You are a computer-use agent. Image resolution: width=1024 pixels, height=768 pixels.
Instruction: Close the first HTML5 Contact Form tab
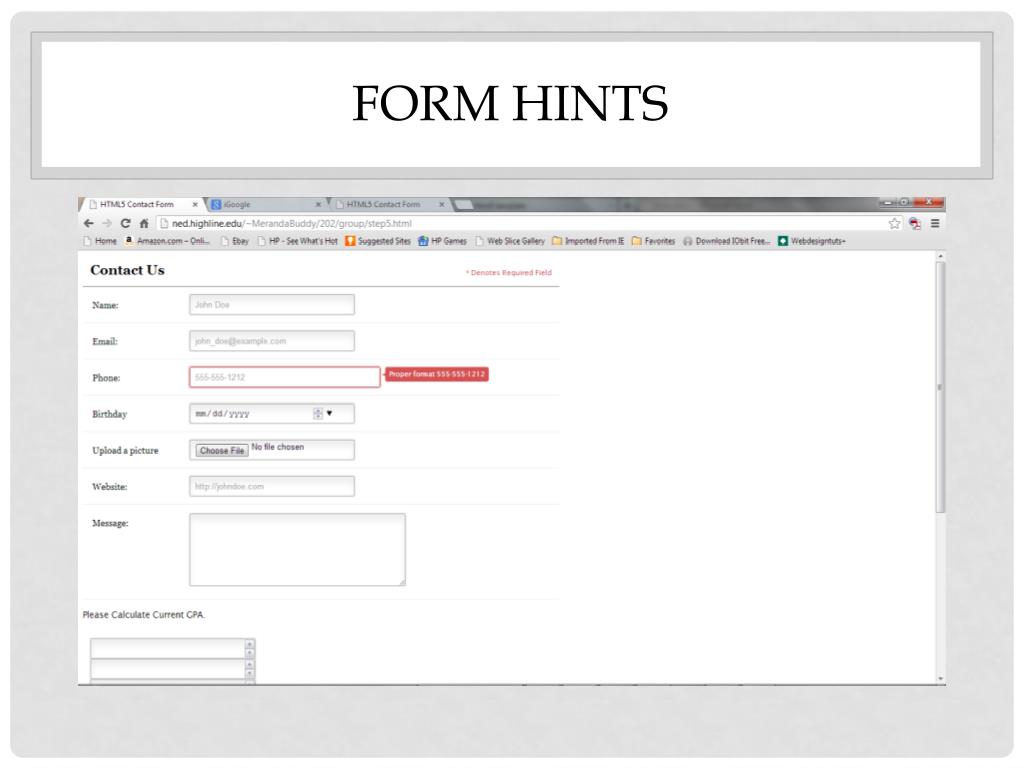point(195,204)
